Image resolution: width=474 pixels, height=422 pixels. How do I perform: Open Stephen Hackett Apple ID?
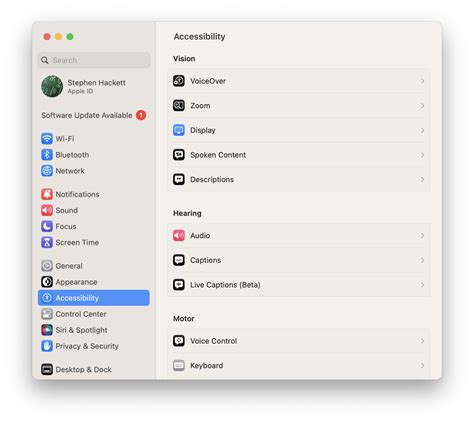(94, 86)
